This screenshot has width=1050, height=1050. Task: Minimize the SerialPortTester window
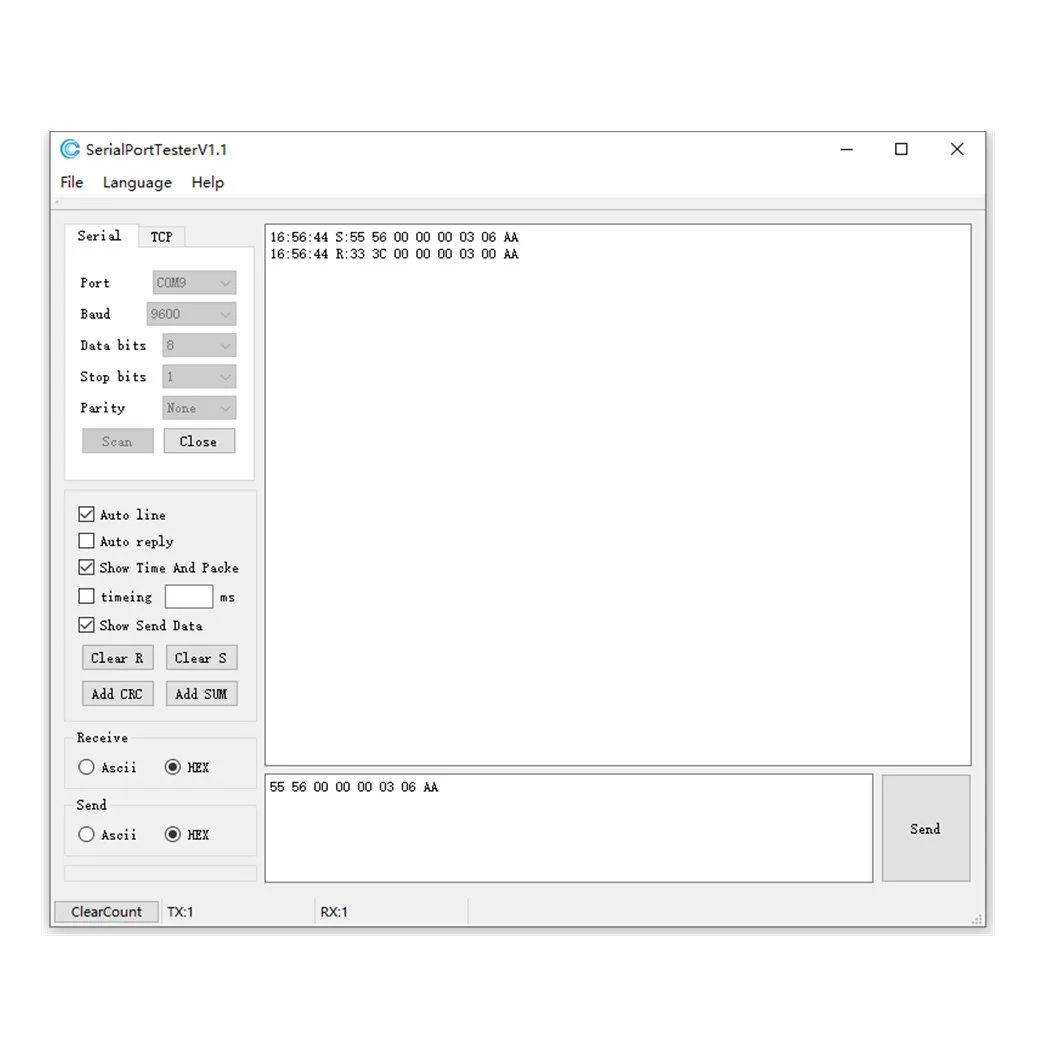pyautogui.click(x=846, y=149)
